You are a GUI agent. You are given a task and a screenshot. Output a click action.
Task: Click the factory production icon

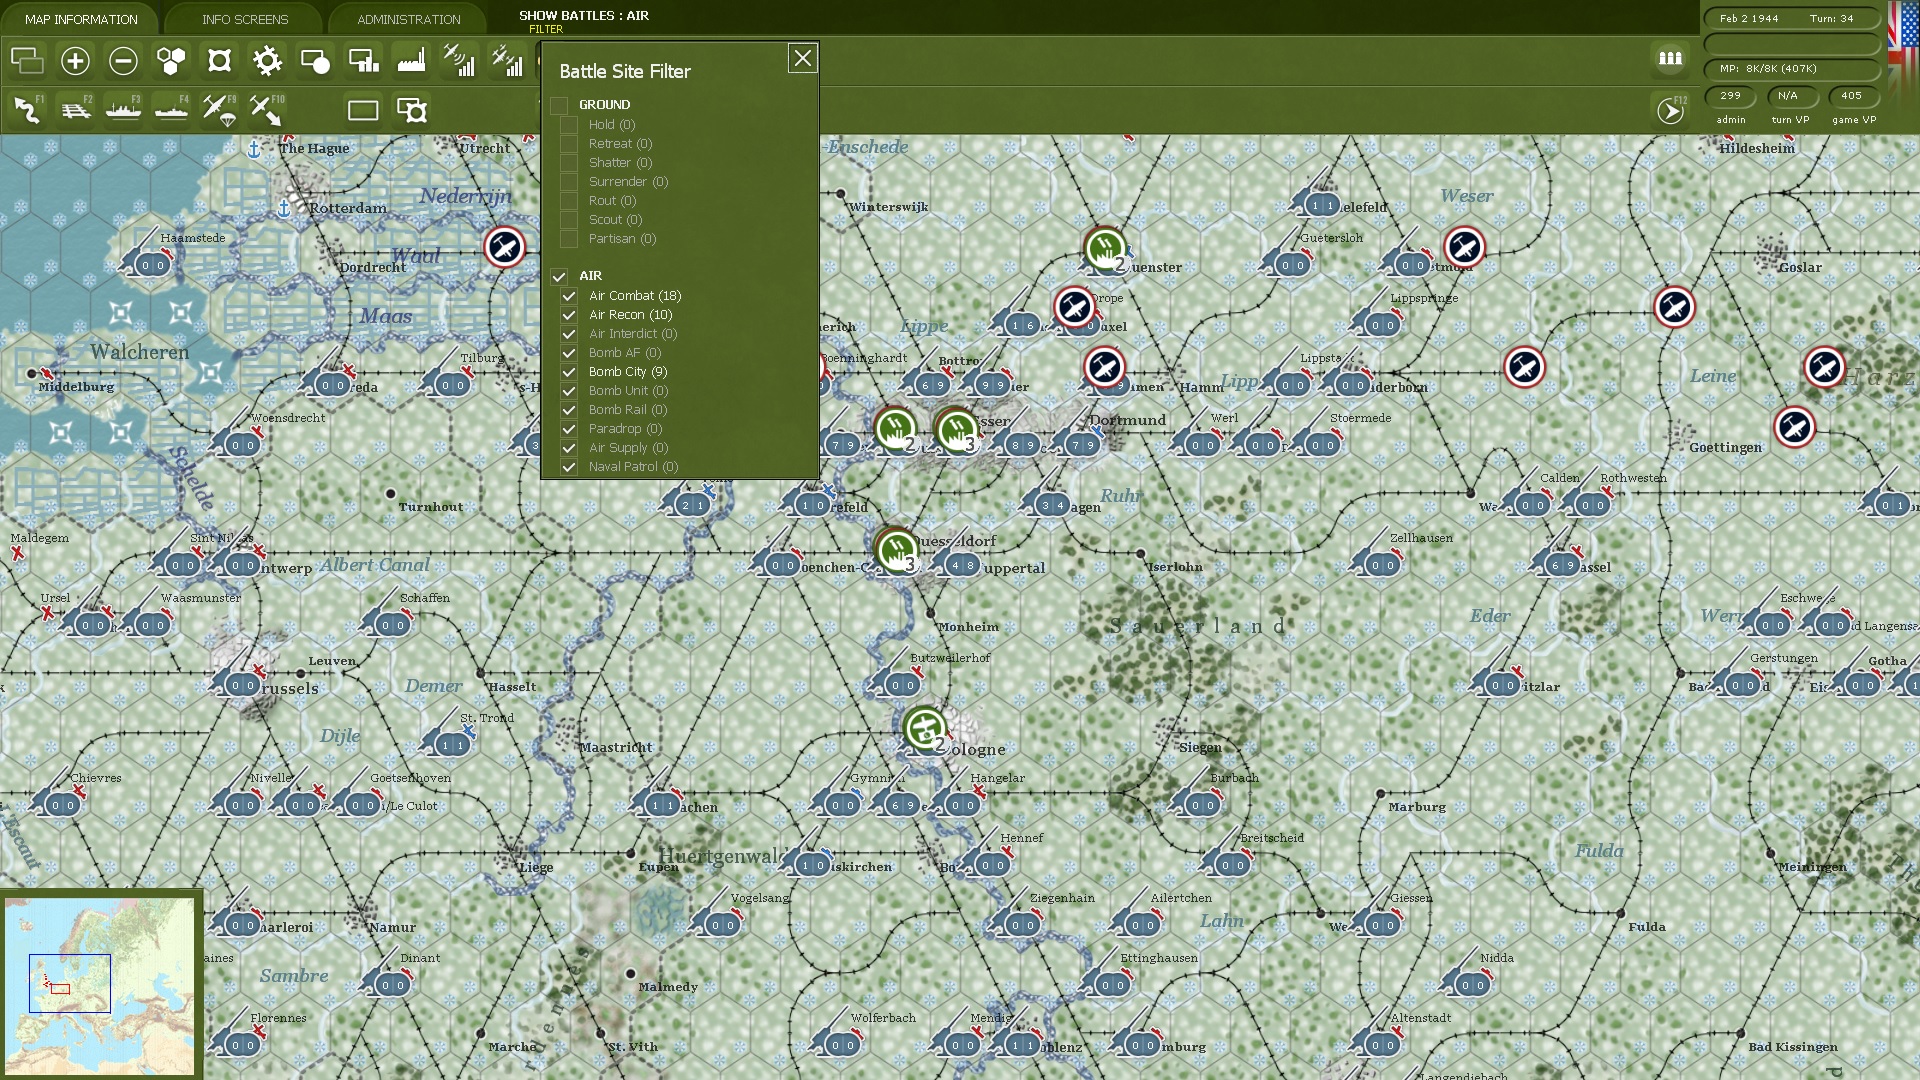pos(411,61)
